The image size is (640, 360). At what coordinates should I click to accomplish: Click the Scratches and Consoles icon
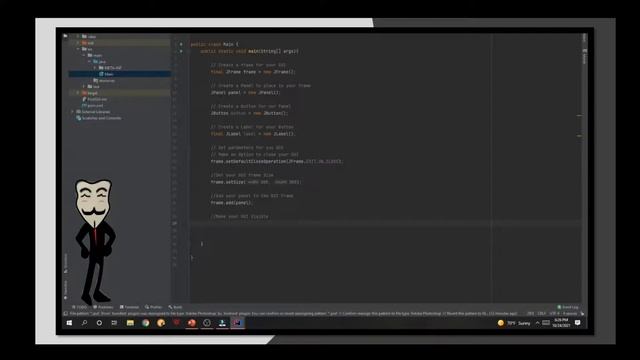coord(78,118)
